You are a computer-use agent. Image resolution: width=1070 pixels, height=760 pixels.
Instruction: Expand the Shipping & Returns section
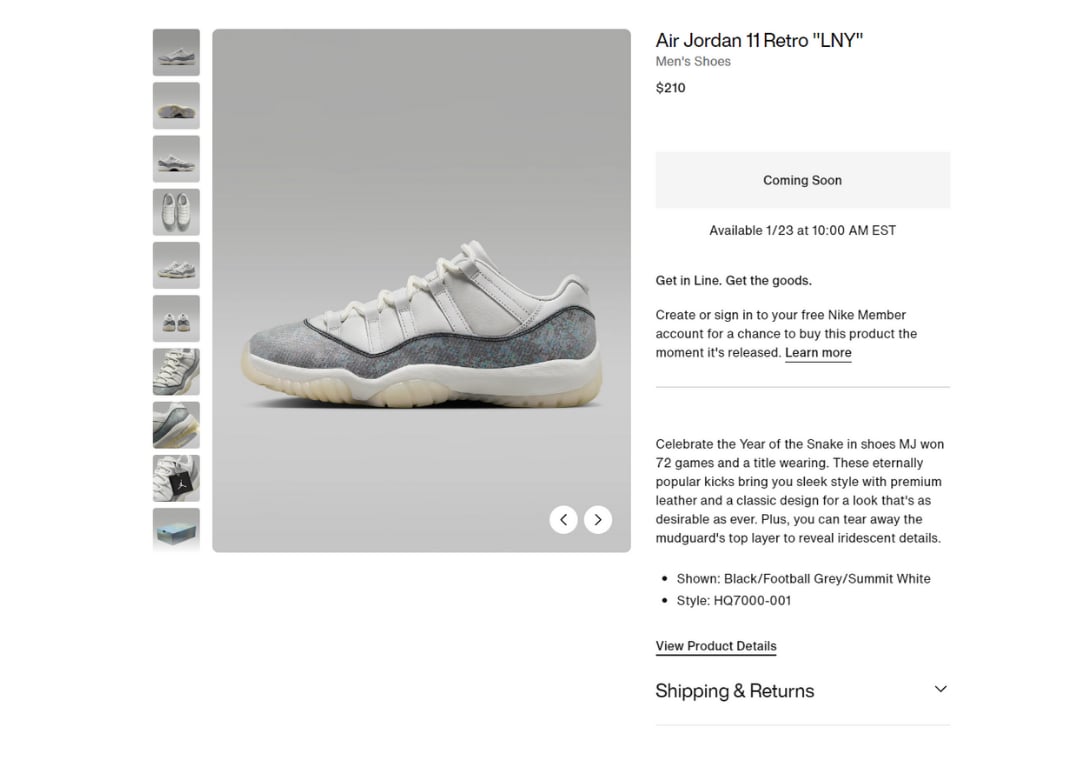click(802, 691)
